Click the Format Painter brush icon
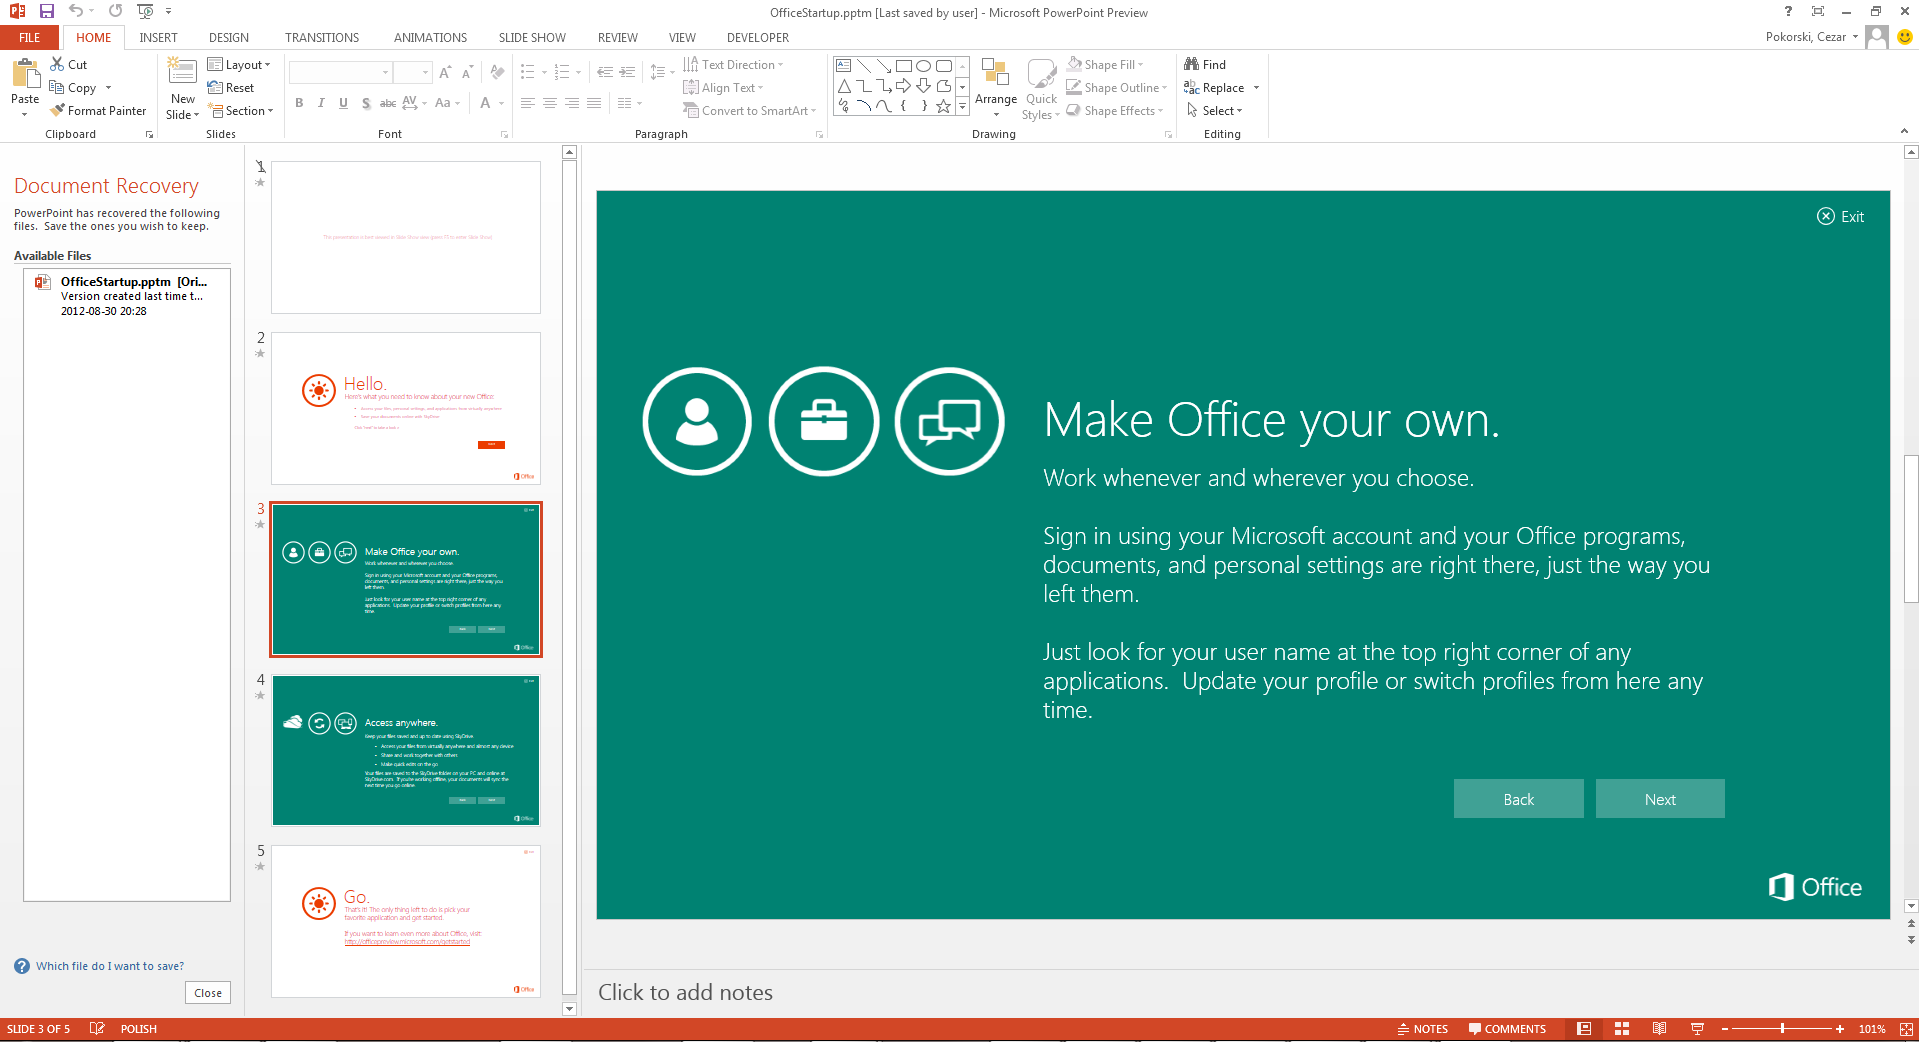 pos(57,110)
